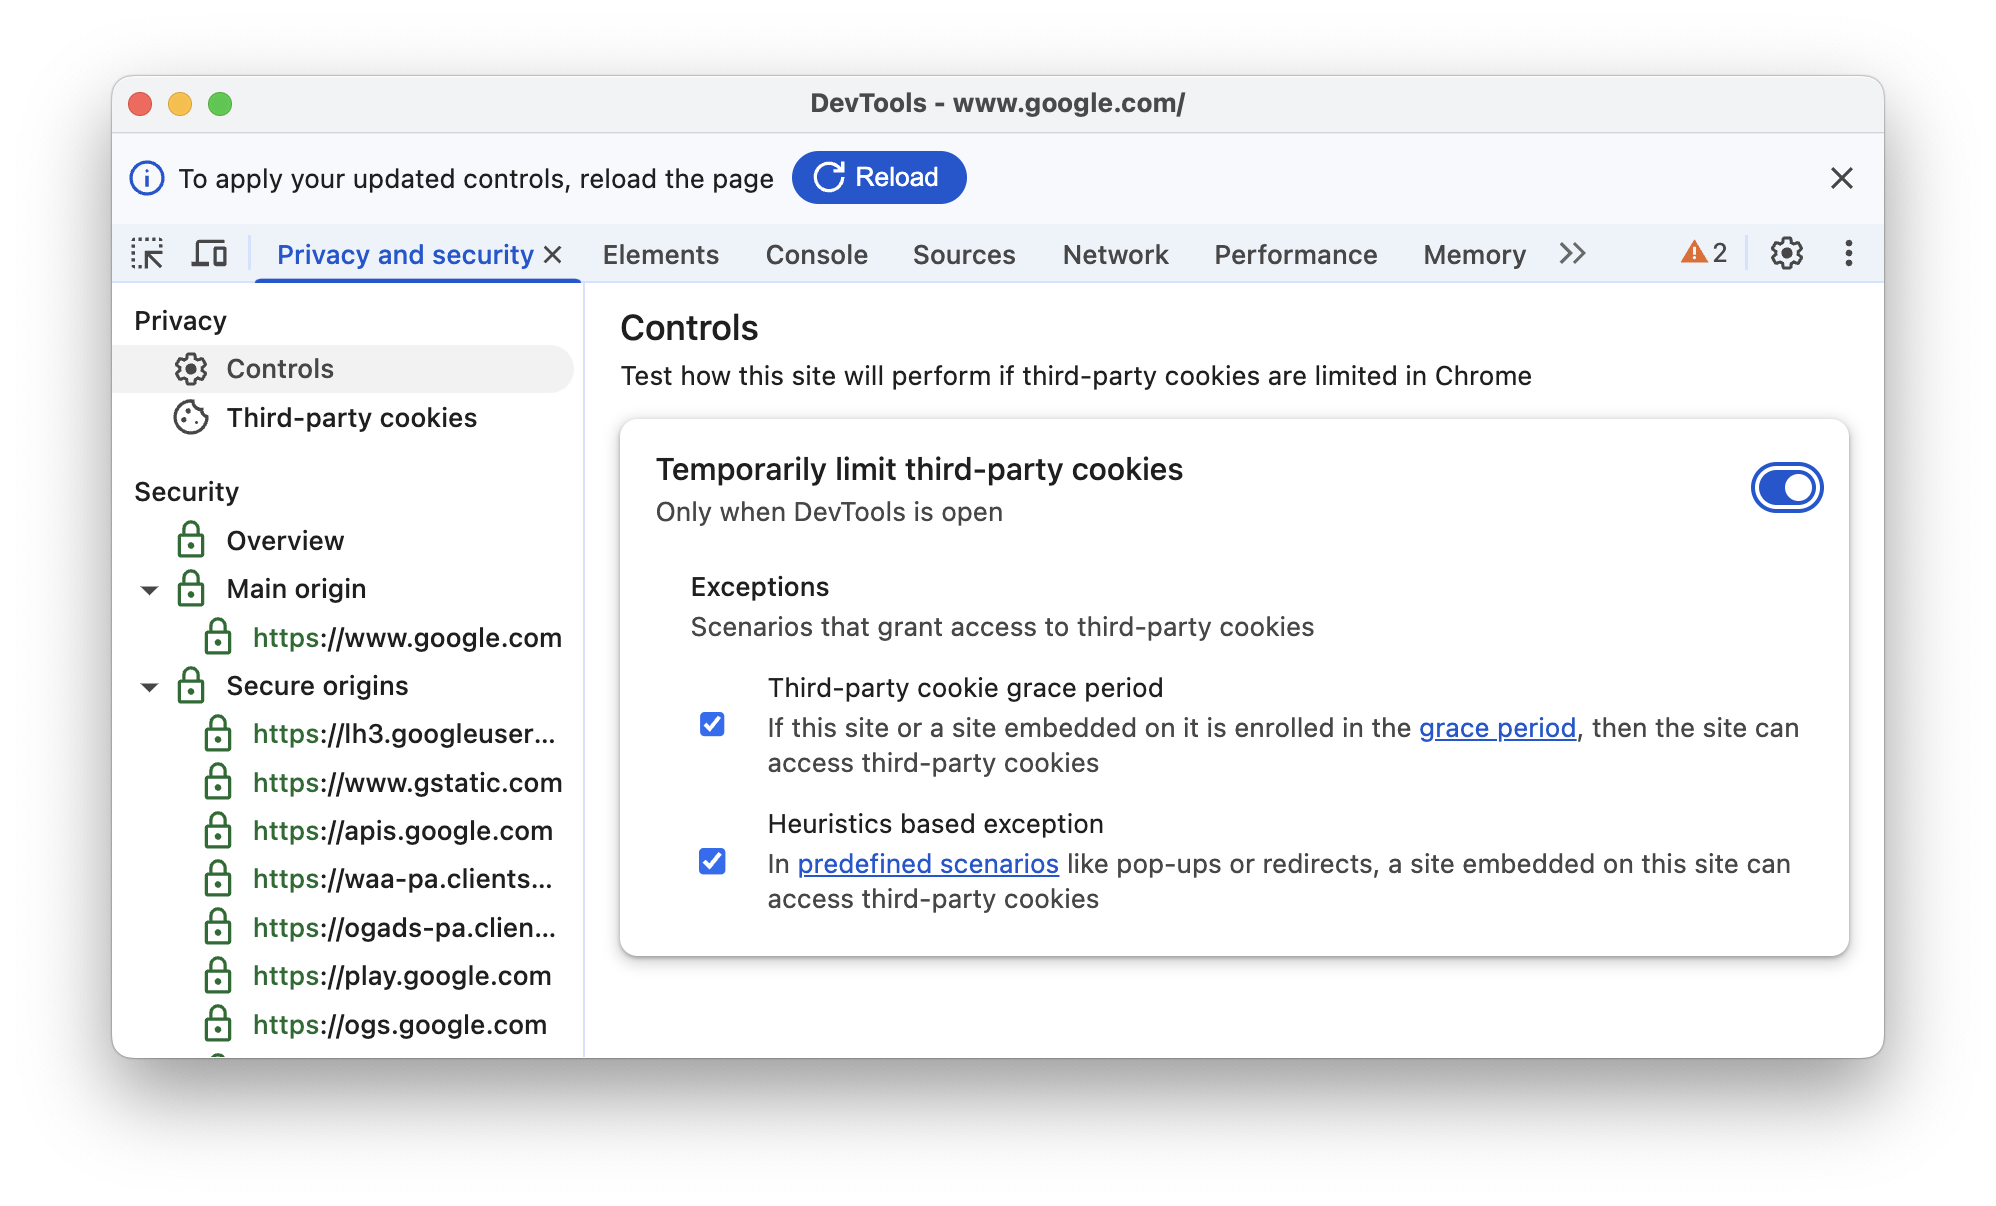
Task: Disable heuristics based exception checkbox
Action: click(713, 861)
